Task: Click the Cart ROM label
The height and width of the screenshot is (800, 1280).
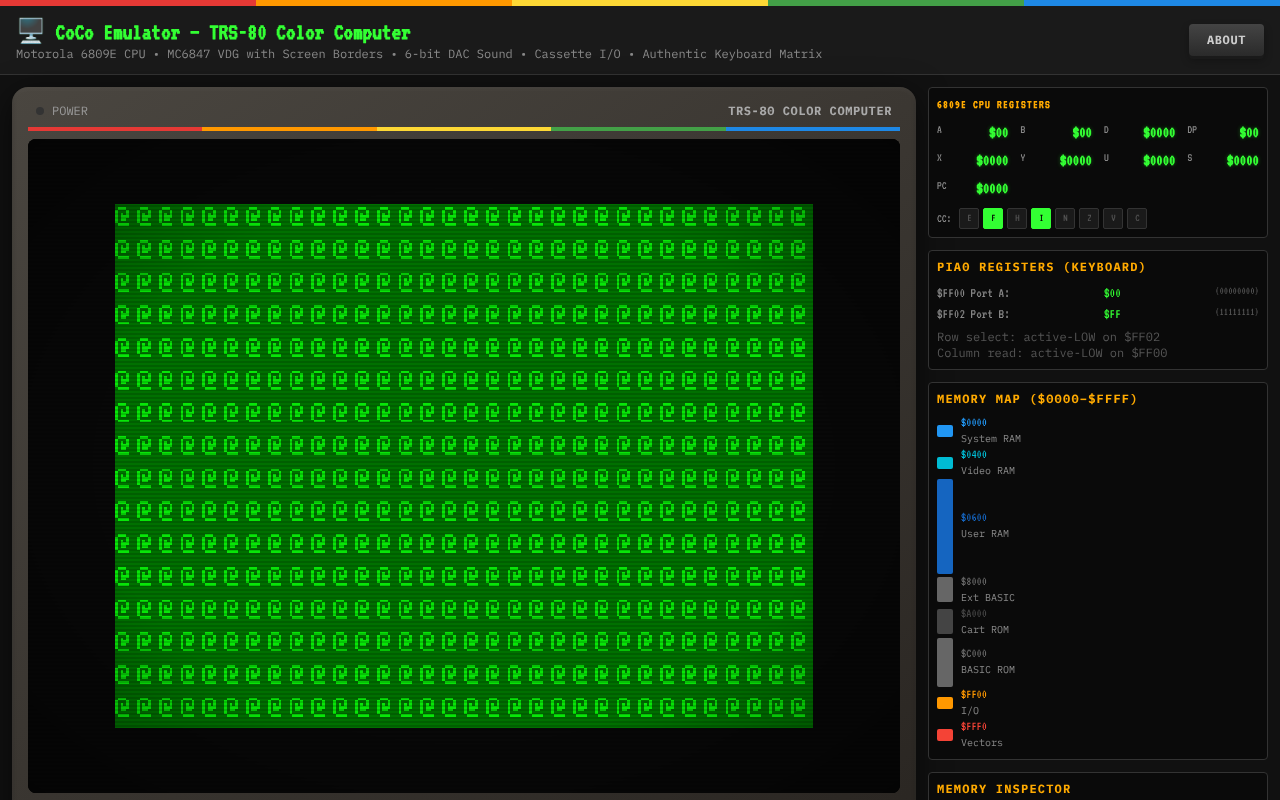Action: pyautogui.click(x=985, y=630)
